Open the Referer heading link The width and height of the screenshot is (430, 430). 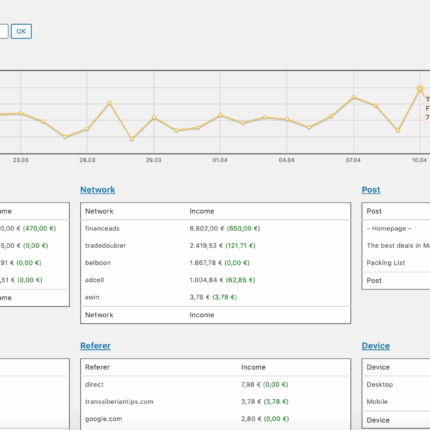[95, 346]
